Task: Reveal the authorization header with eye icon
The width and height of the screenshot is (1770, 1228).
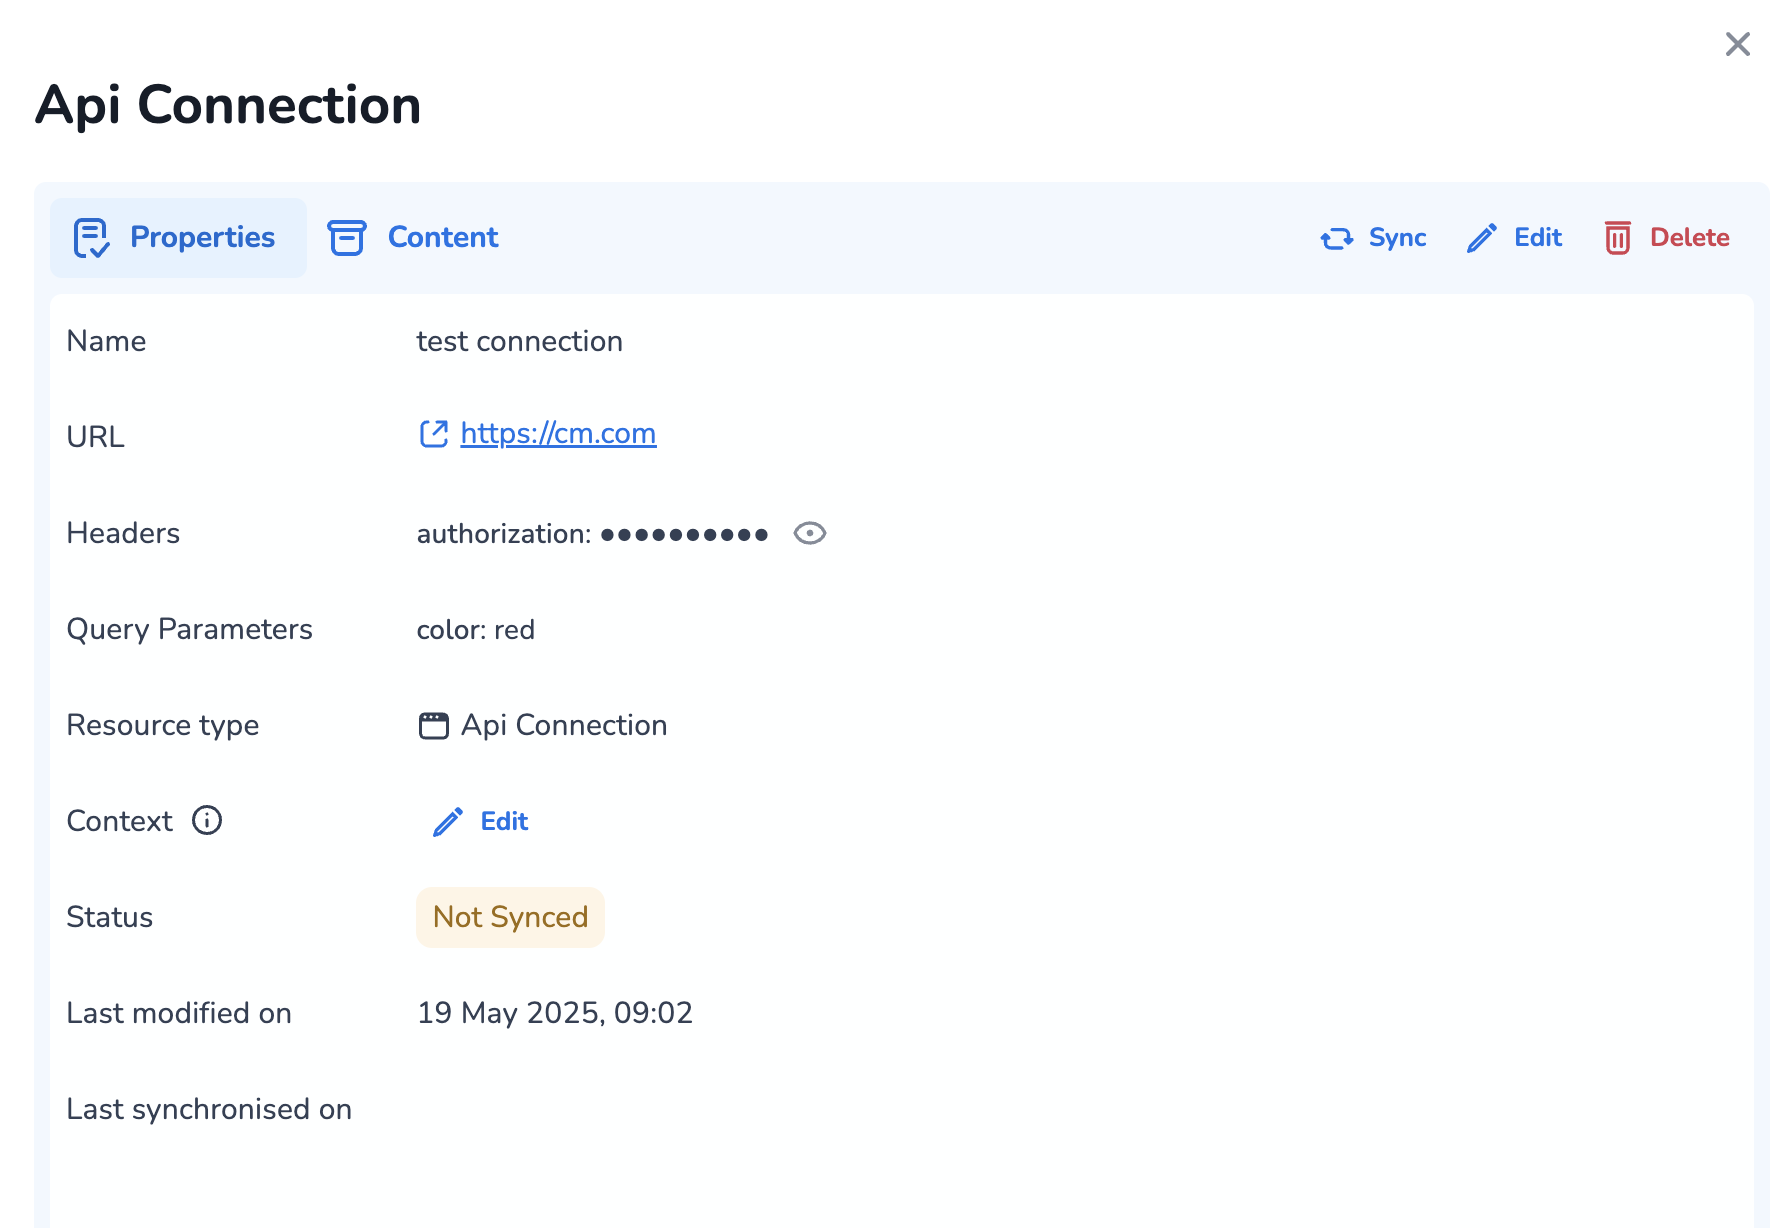Action: pos(809,534)
